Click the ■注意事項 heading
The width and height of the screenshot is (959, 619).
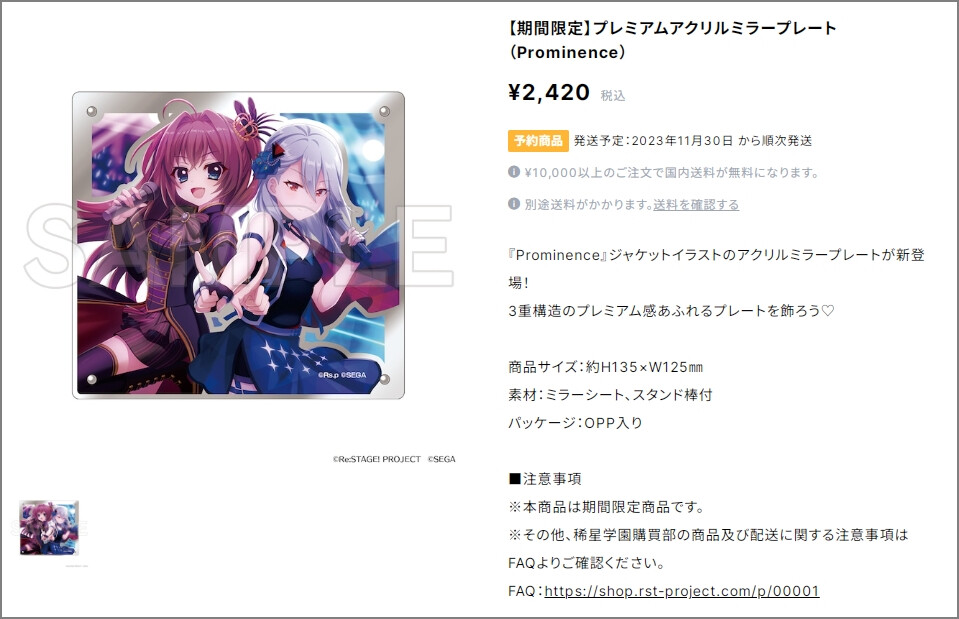545,479
